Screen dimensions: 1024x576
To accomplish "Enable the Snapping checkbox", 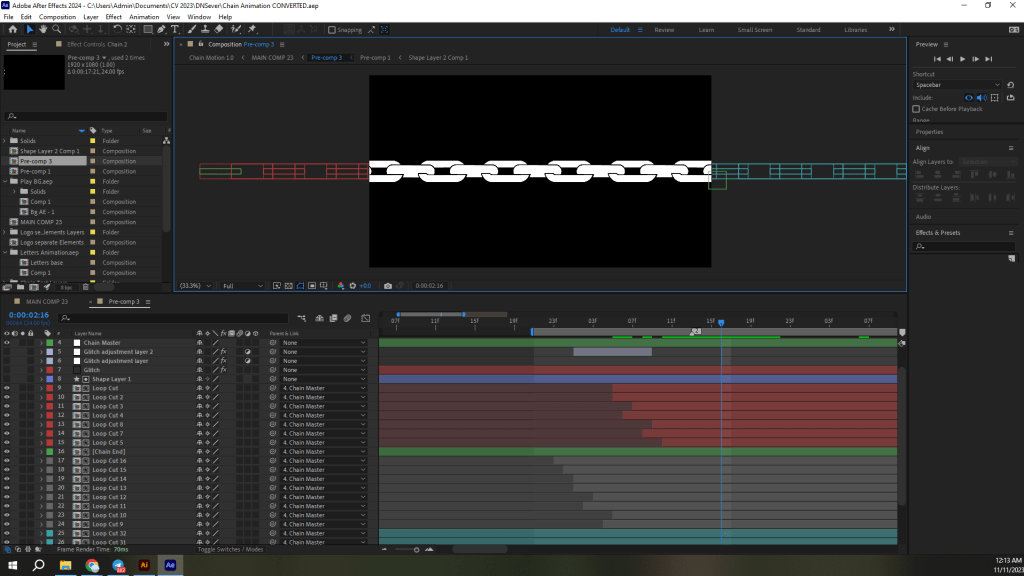I will point(332,30).
